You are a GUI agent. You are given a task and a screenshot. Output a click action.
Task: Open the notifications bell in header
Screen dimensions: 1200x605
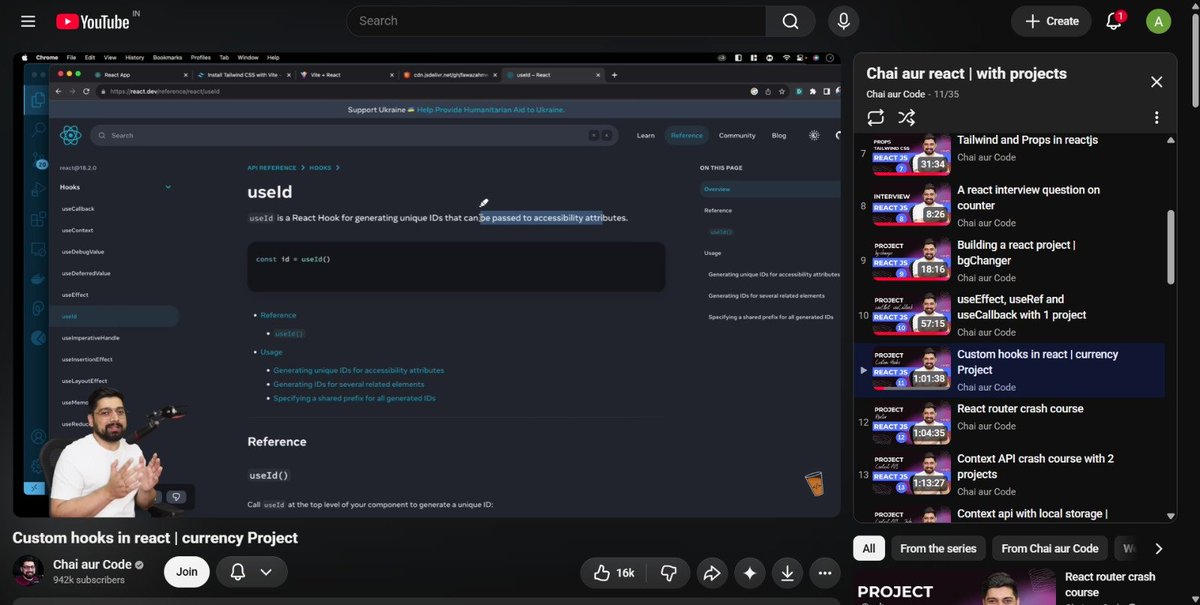1114,21
